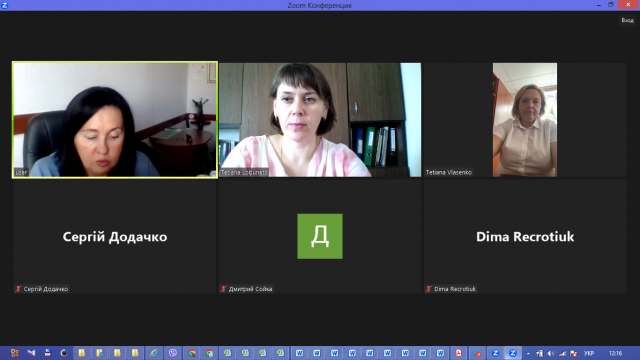This screenshot has width=640, height=360.
Task: Select Tetiana Vlasenko video tile
Action: point(525,120)
